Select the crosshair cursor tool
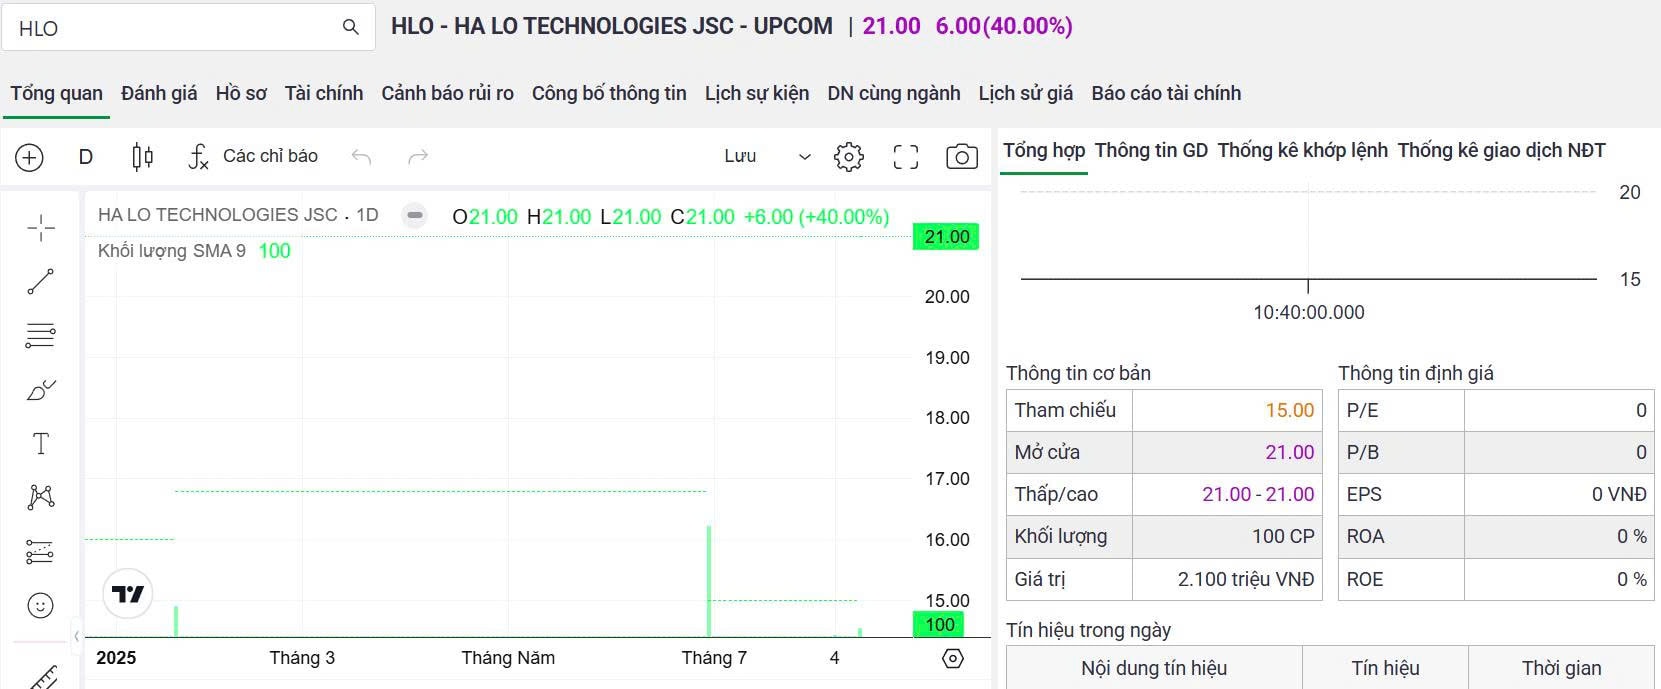This screenshot has height=689, width=1661. [41, 228]
